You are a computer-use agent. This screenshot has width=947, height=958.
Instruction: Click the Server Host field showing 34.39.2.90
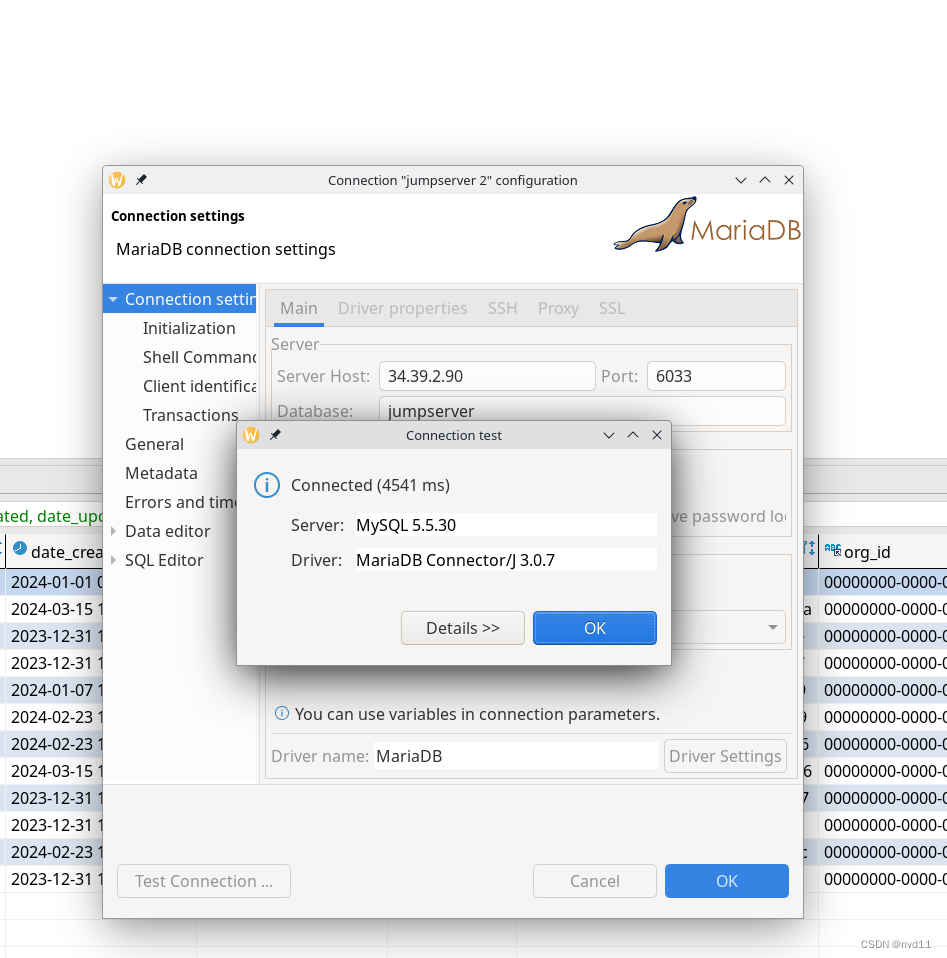coord(487,376)
